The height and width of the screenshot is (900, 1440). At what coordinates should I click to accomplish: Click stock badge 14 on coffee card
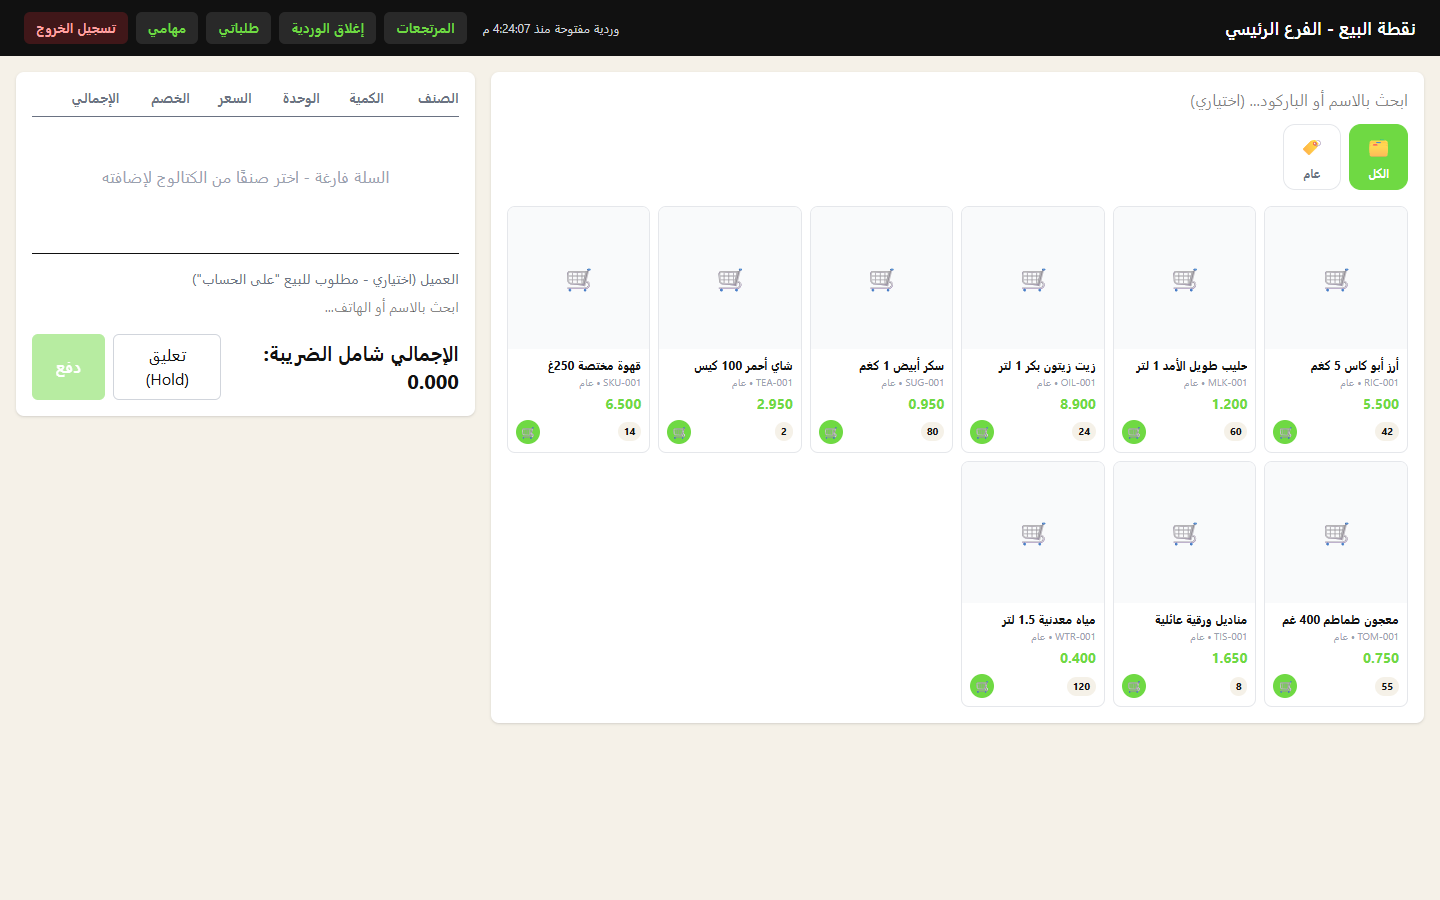click(x=630, y=432)
